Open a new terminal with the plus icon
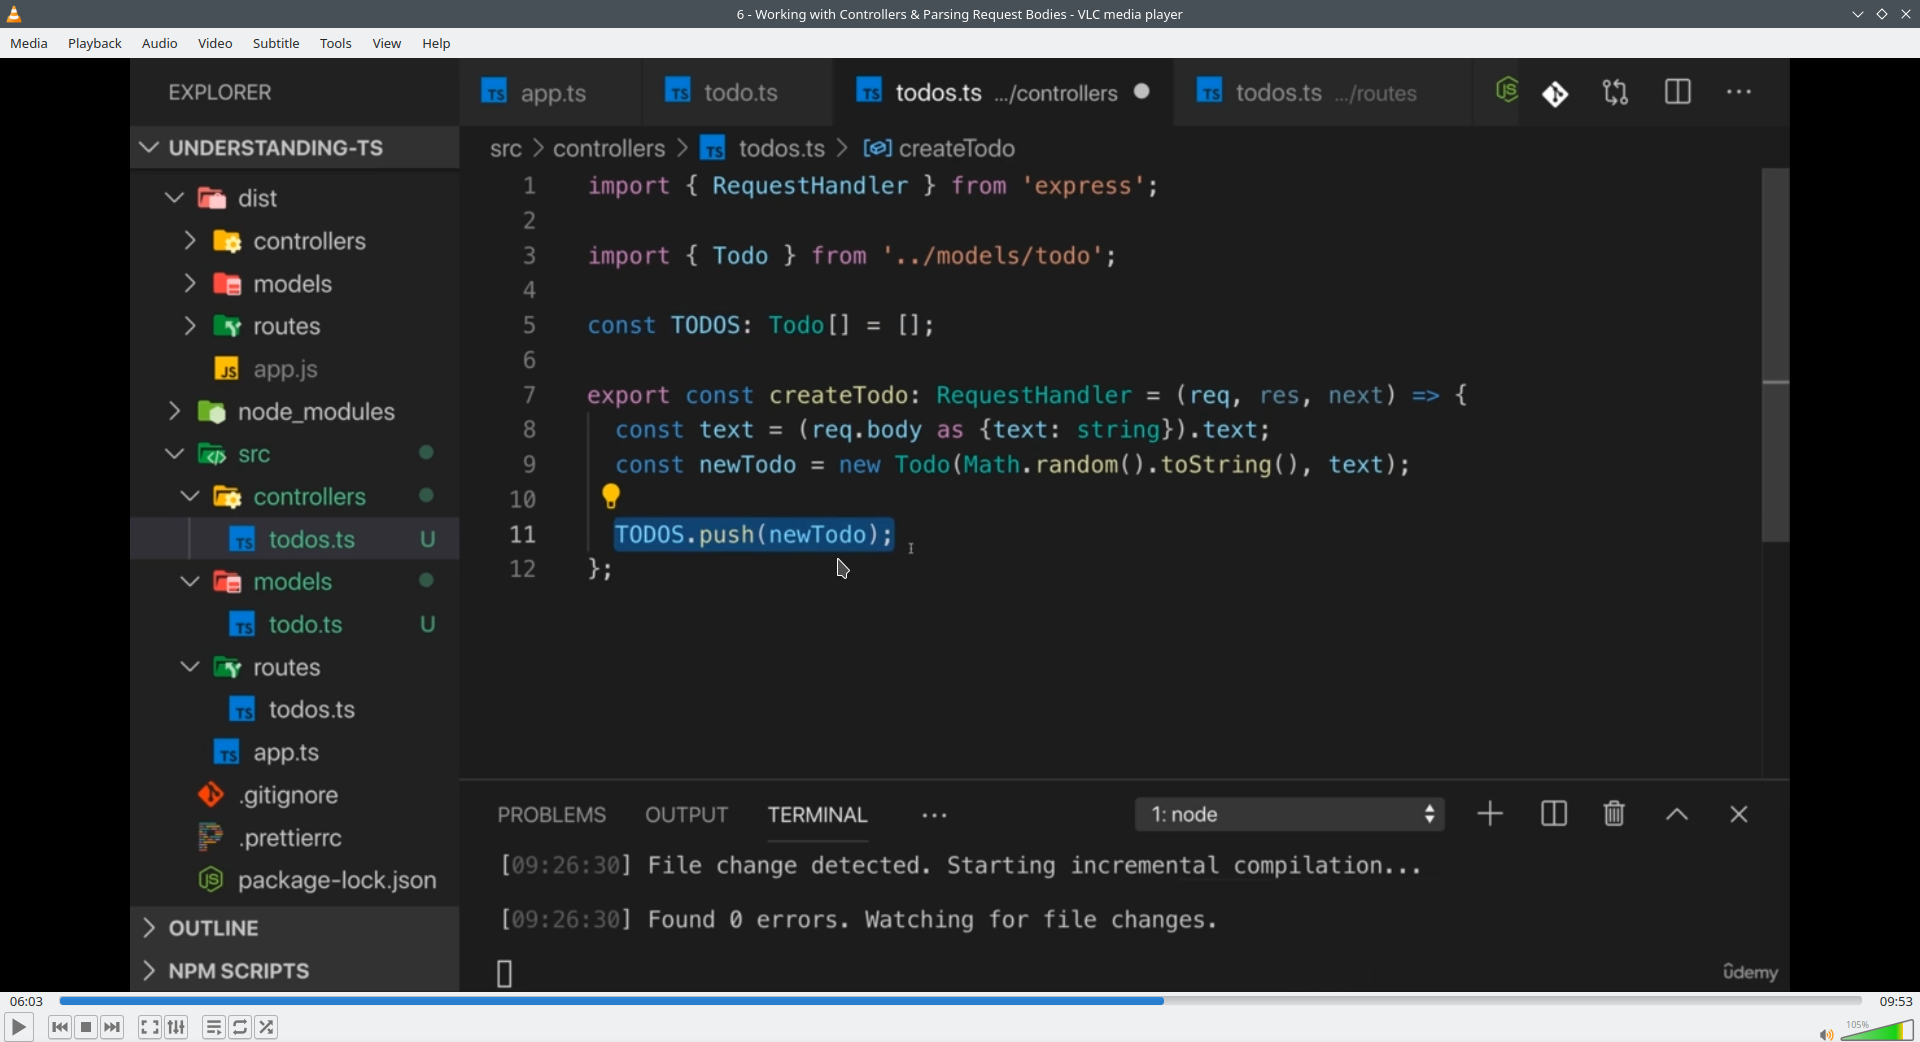The height and width of the screenshot is (1042, 1920). click(1488, 813)
